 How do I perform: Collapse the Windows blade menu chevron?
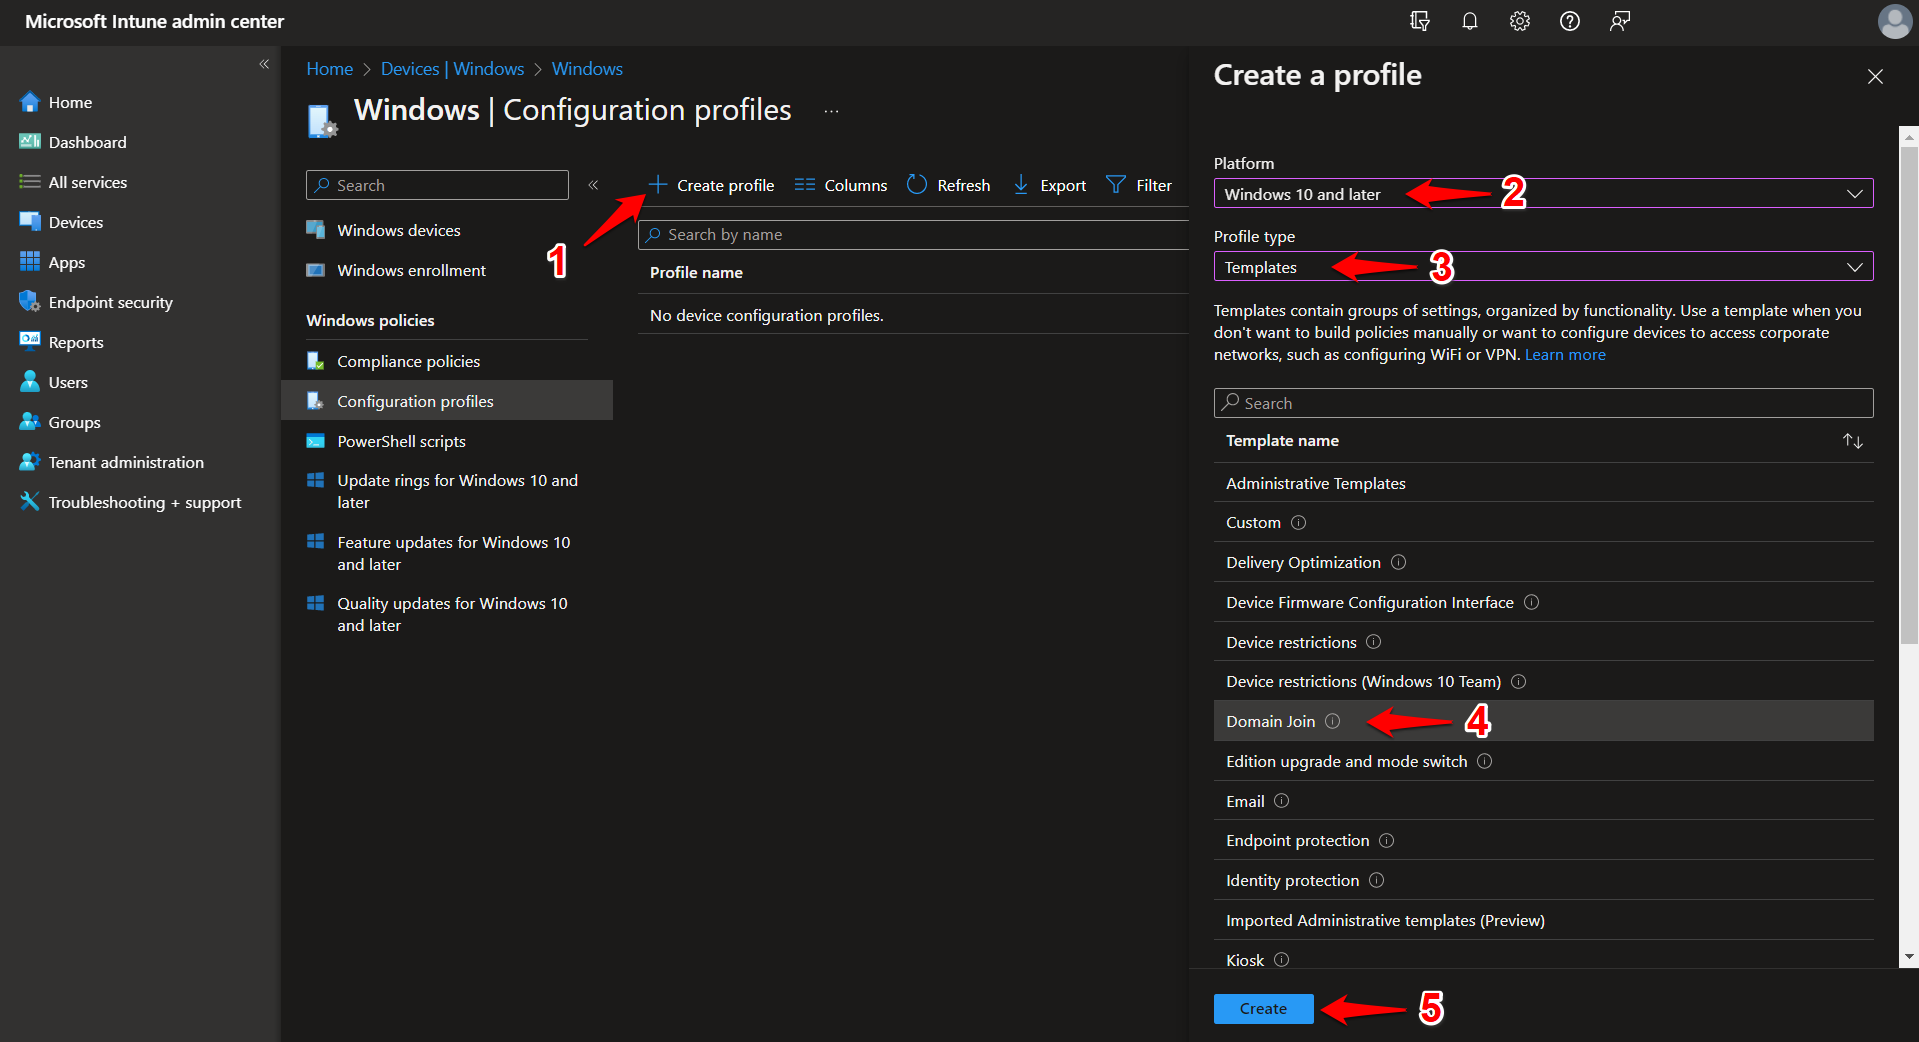click(x=593, y=185)
